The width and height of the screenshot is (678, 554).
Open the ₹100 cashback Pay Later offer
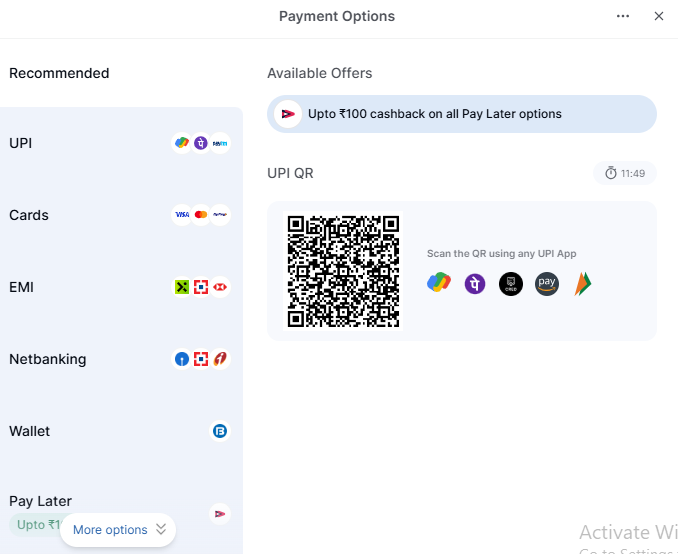462,114
